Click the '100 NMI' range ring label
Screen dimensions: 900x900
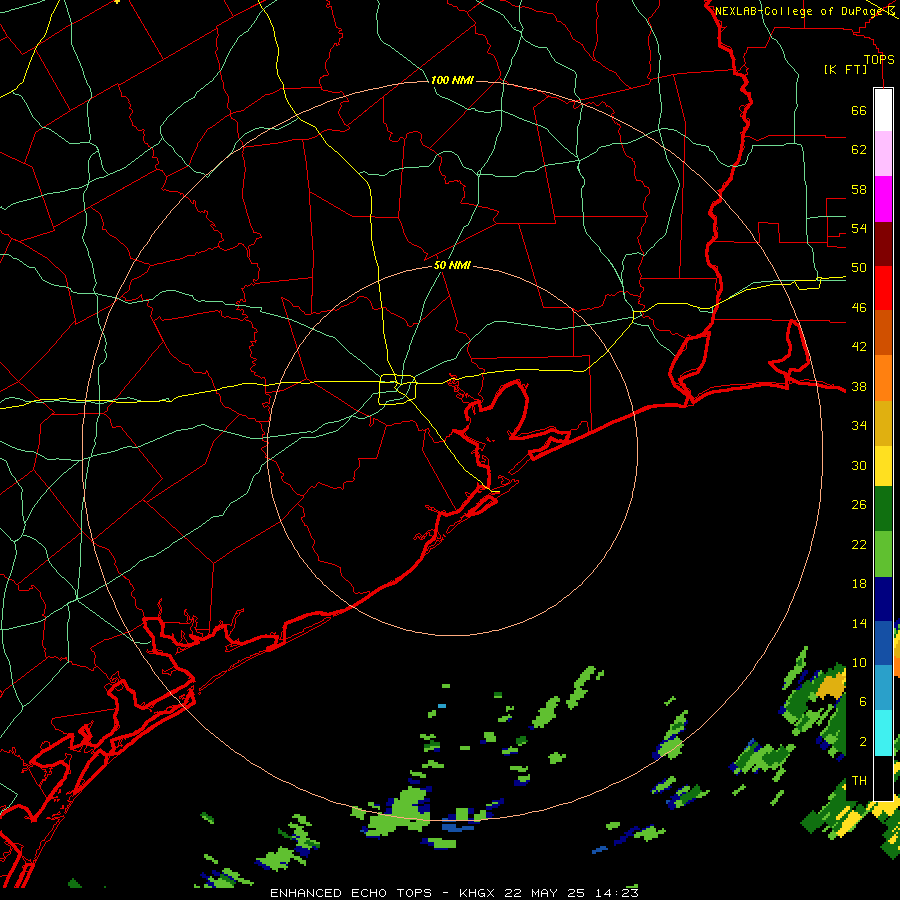[452, 80]
